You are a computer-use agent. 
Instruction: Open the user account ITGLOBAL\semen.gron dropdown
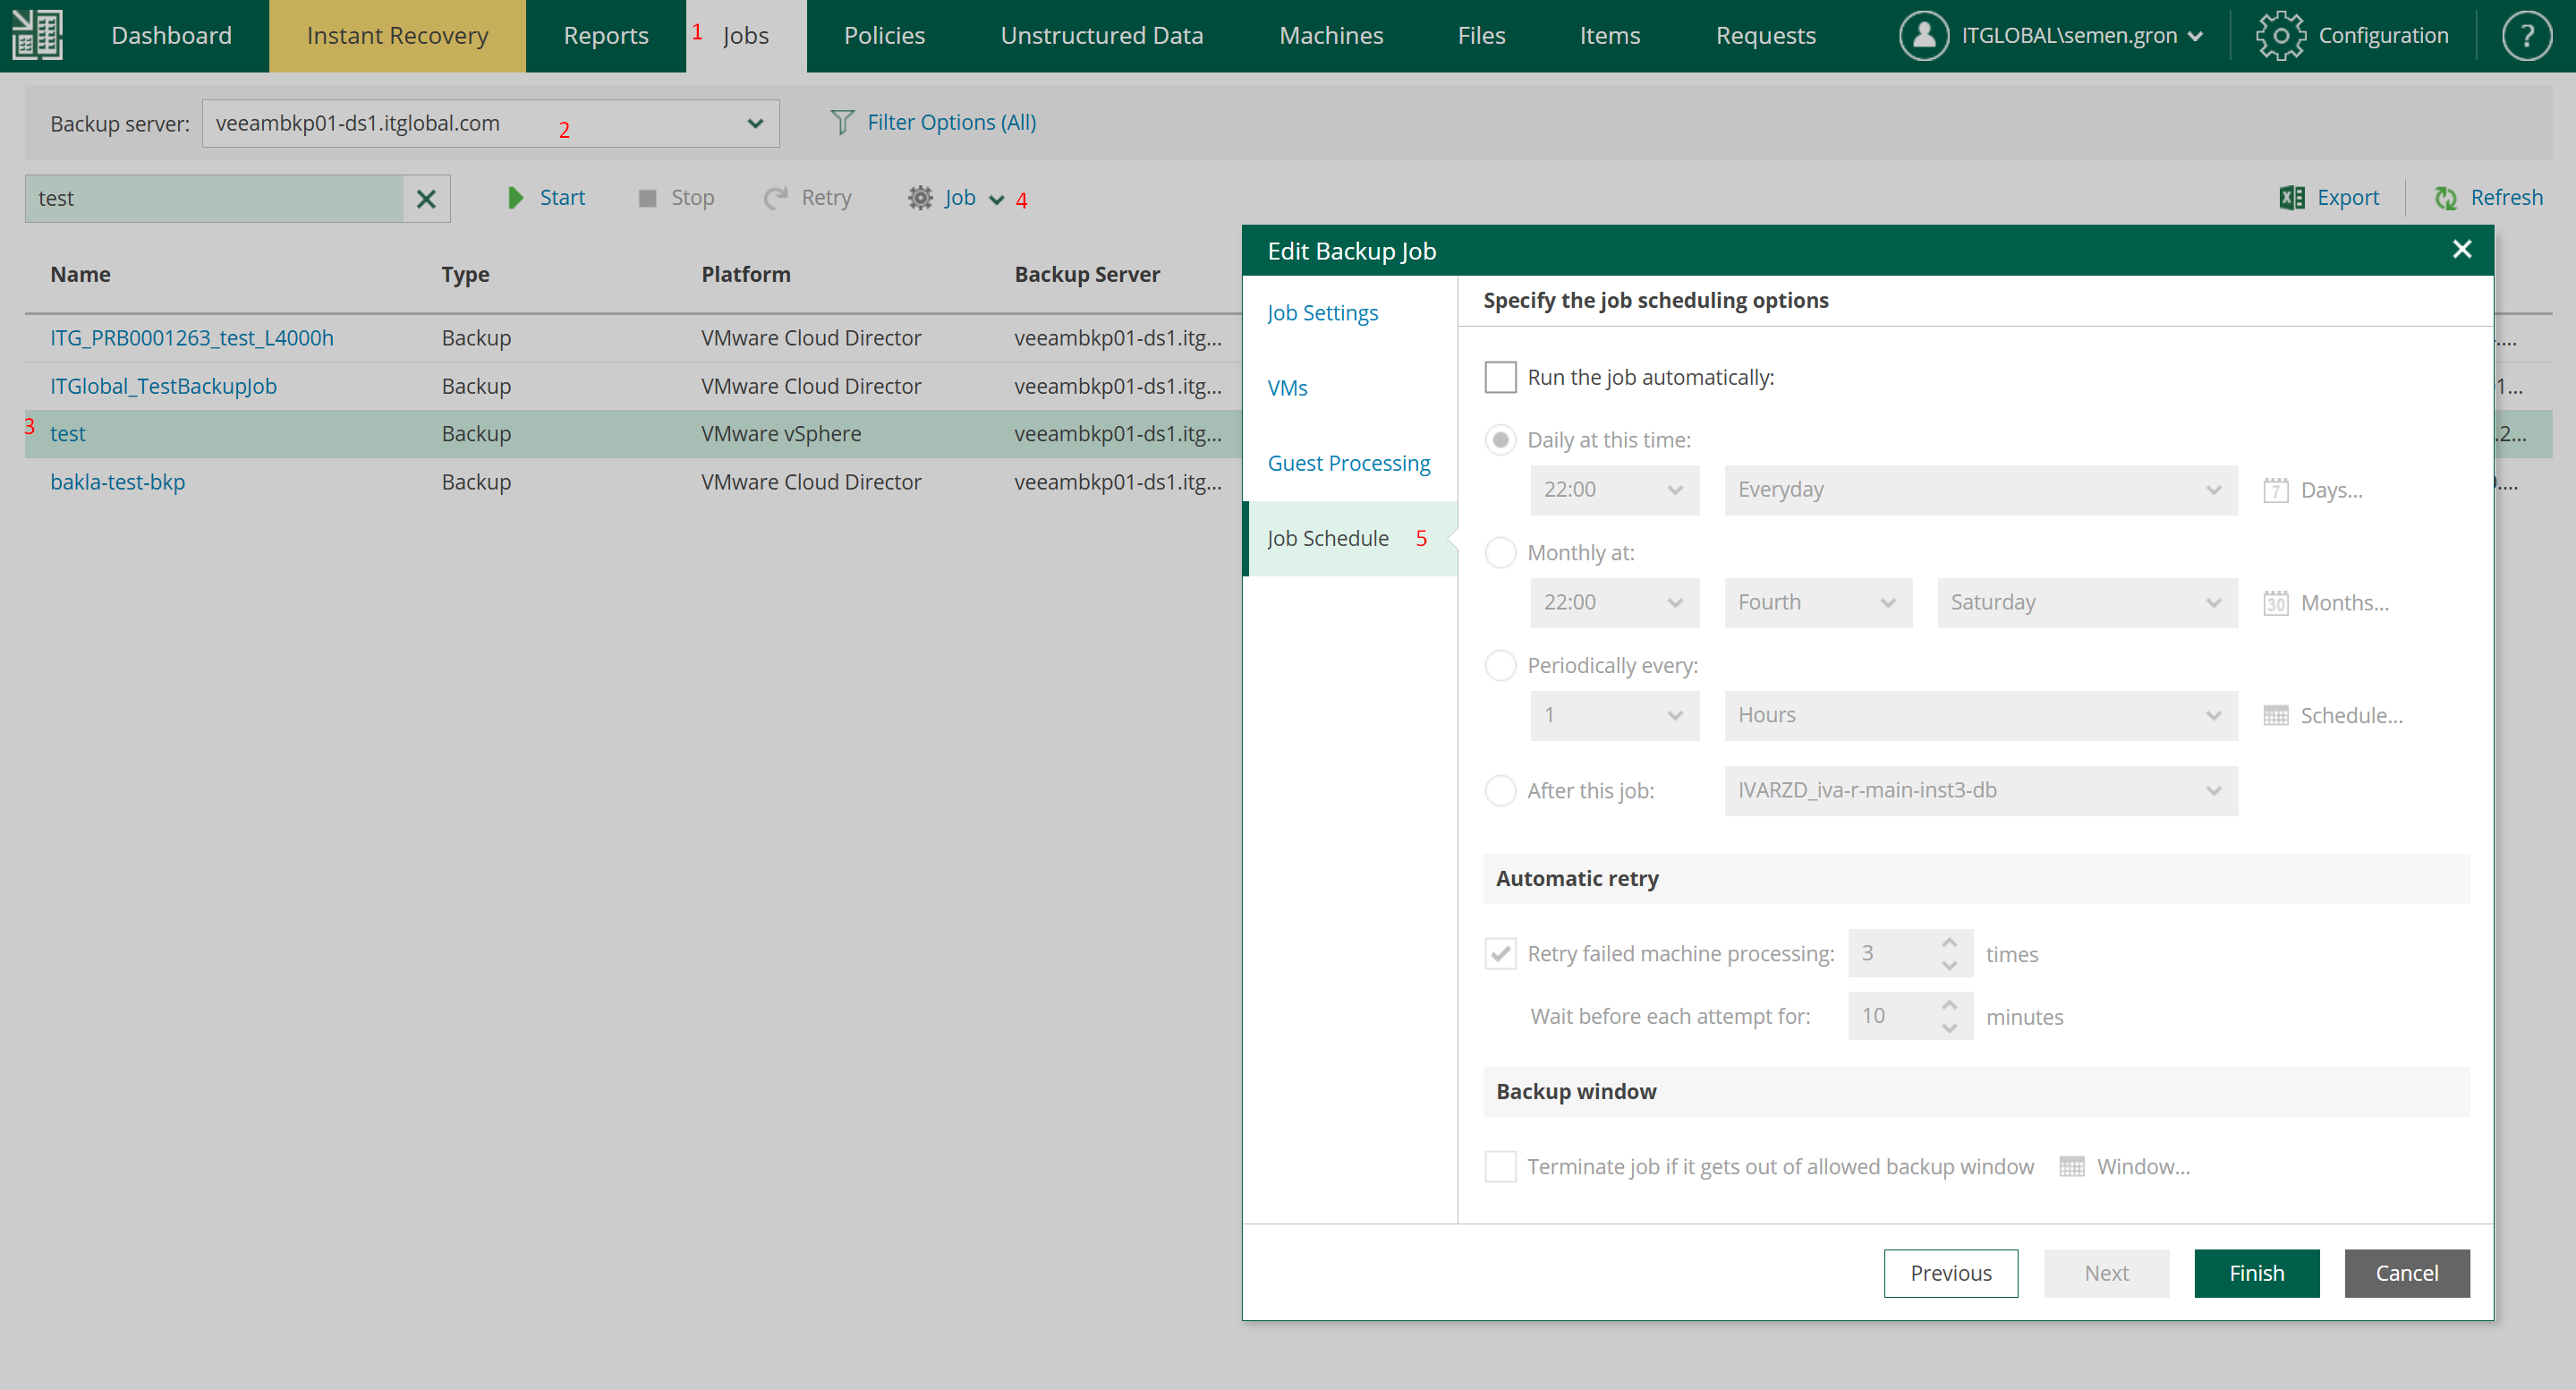(x=2068, y=36)
